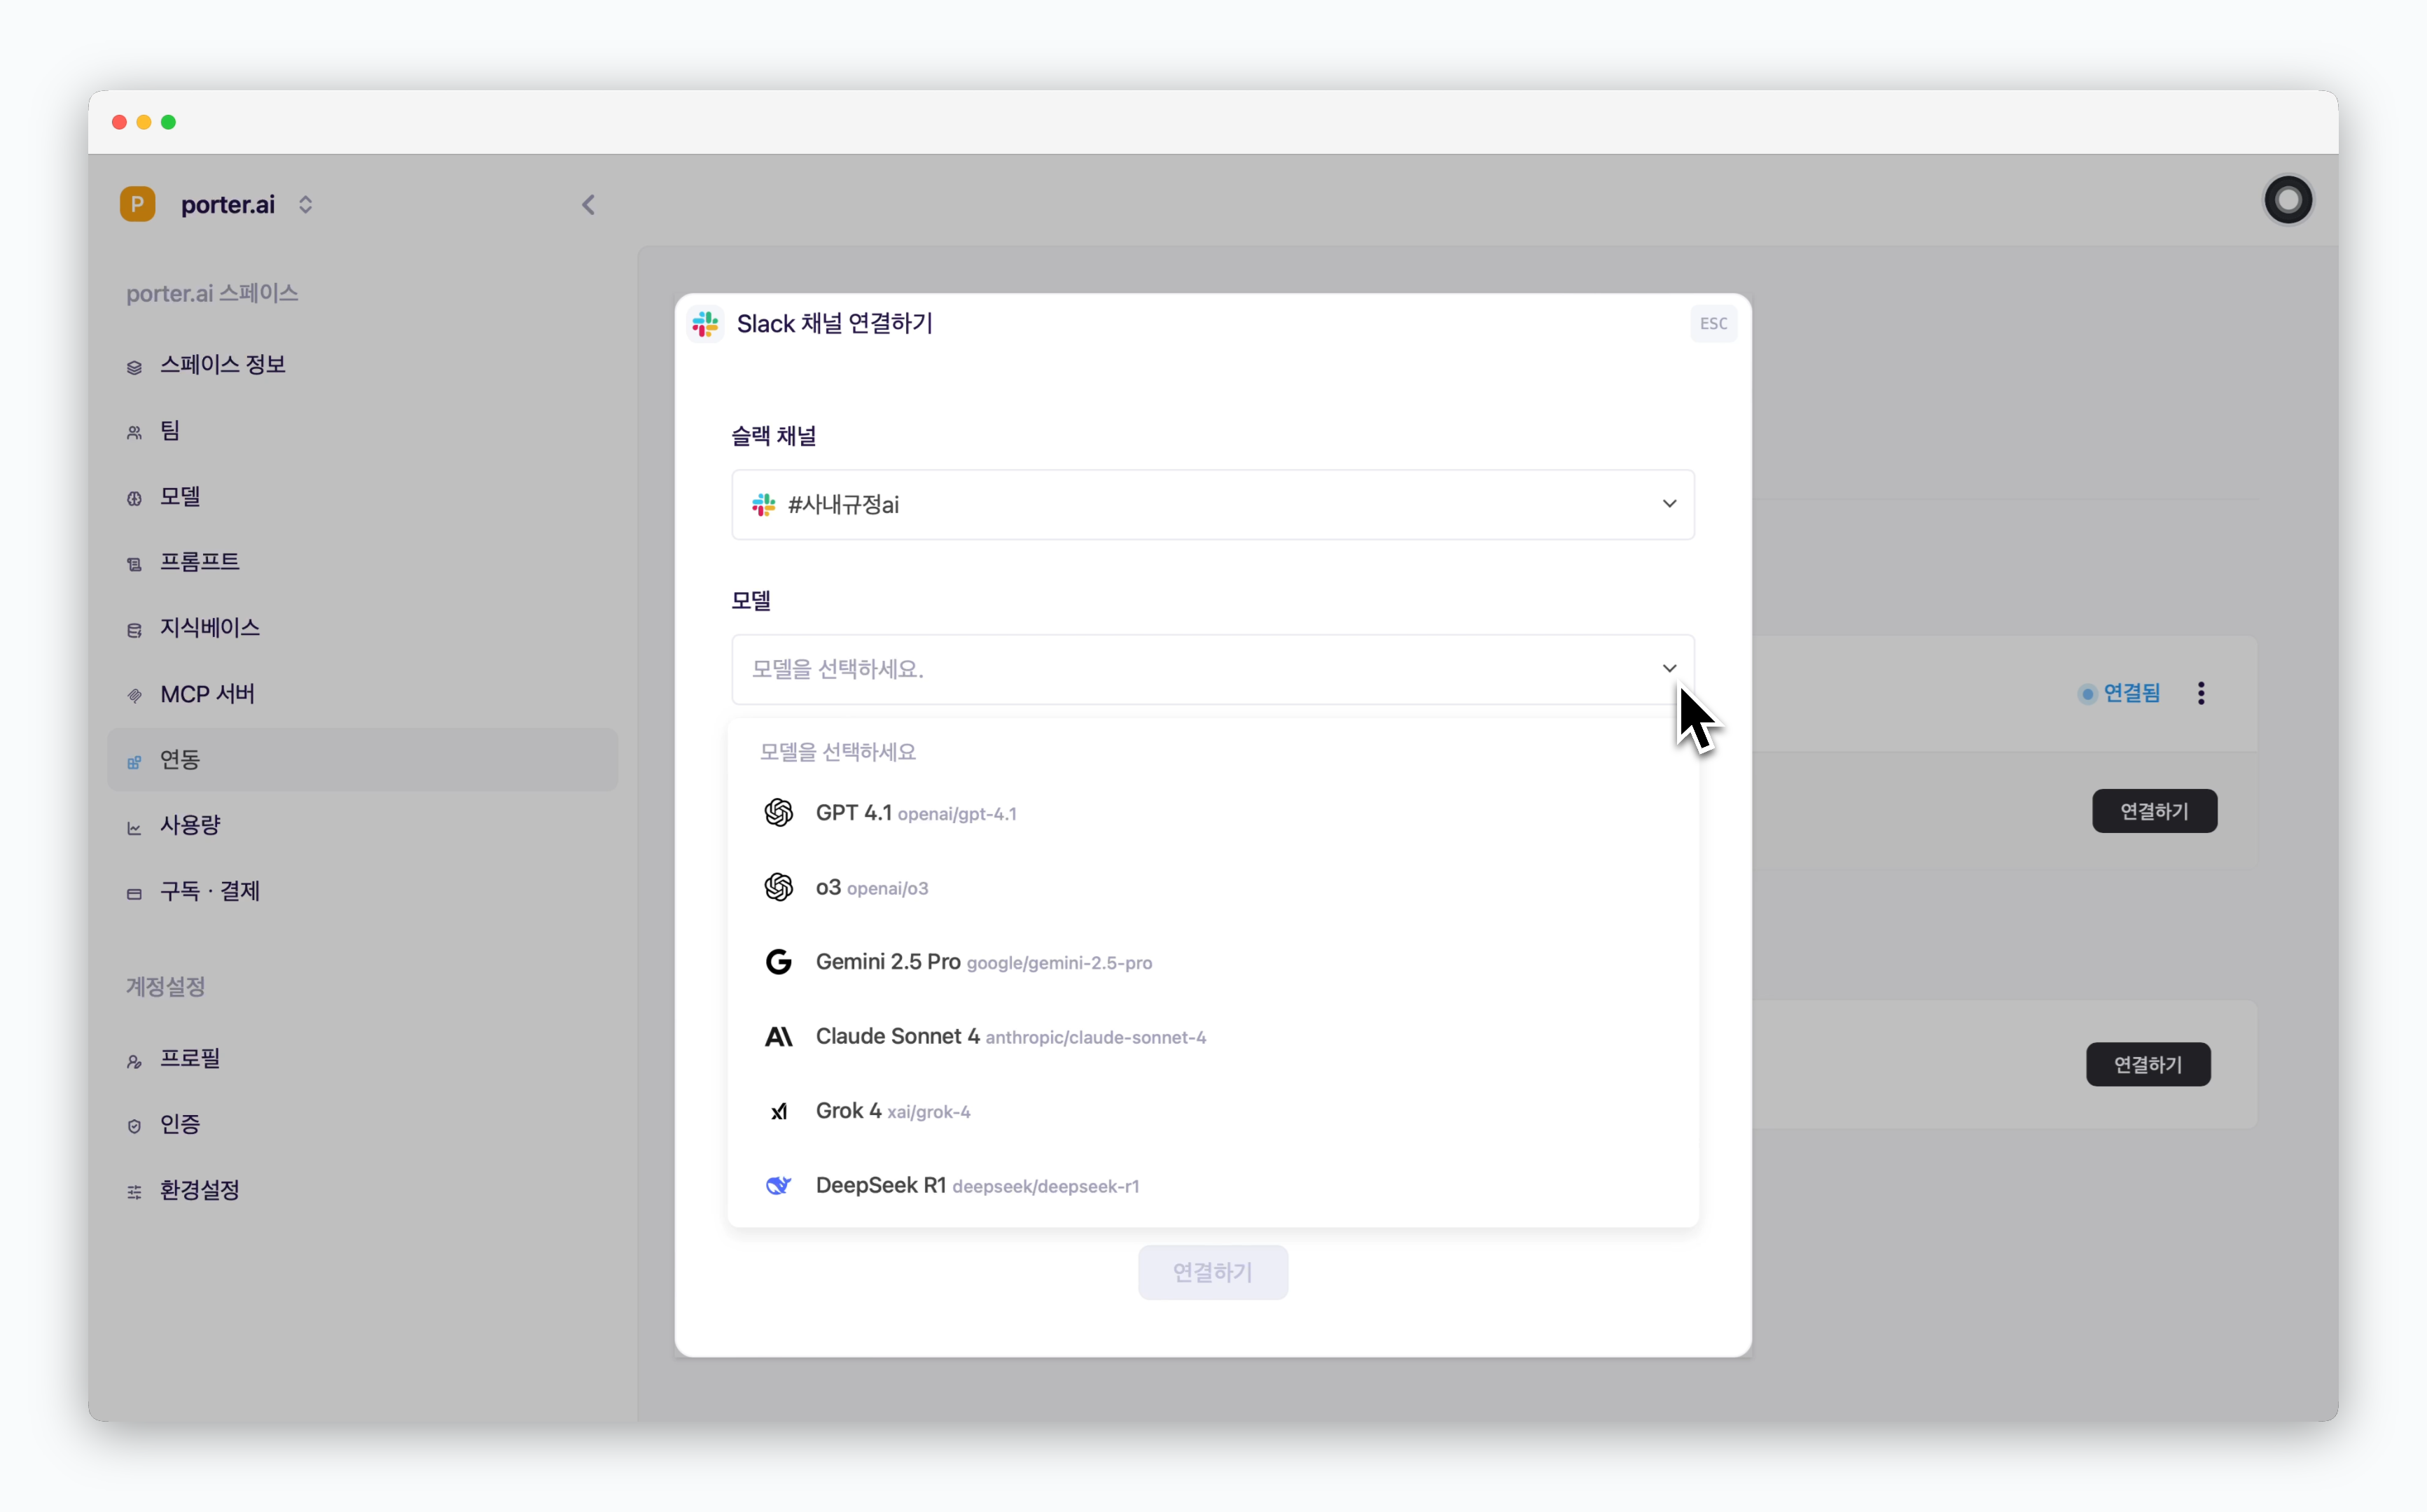Click the chevron of the 슬랙 채널 dropdown
Viewport: 2427px width, 1512px height.
click(x=1669, y=504)
